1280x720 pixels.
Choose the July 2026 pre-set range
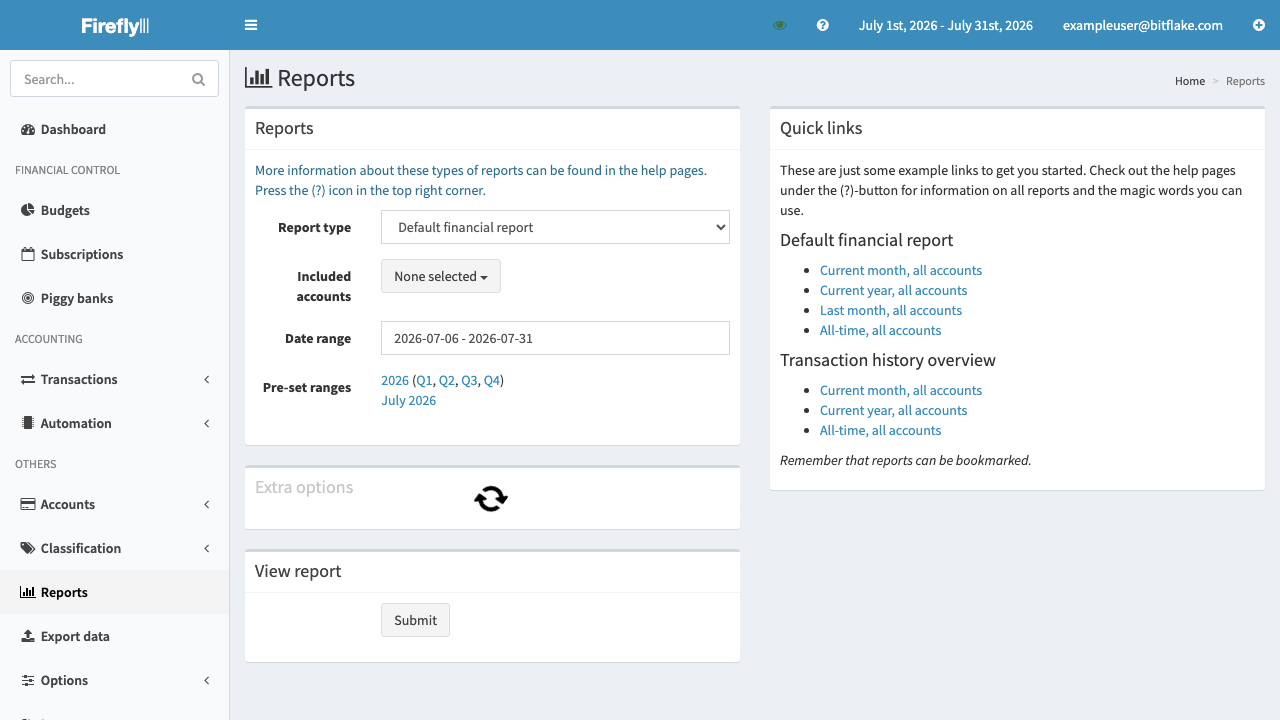tap(408, 400)
